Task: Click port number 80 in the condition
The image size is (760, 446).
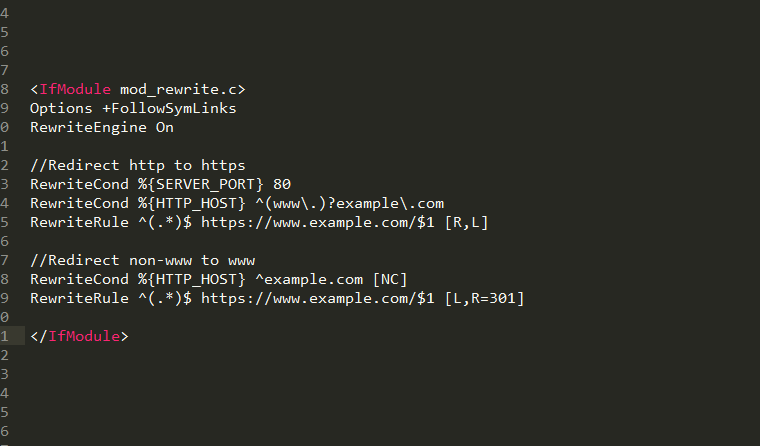Action: [x=282, y=184]
